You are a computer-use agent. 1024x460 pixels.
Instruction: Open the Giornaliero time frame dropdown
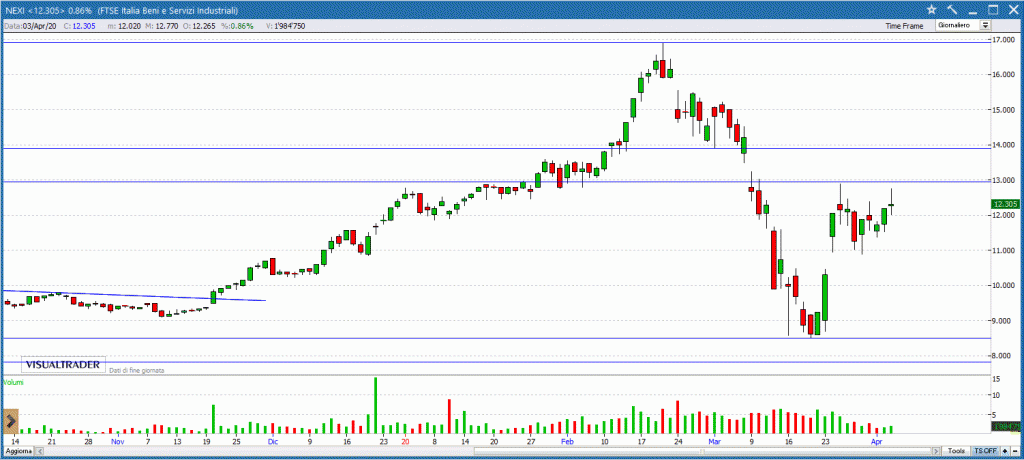click(964, 25)
